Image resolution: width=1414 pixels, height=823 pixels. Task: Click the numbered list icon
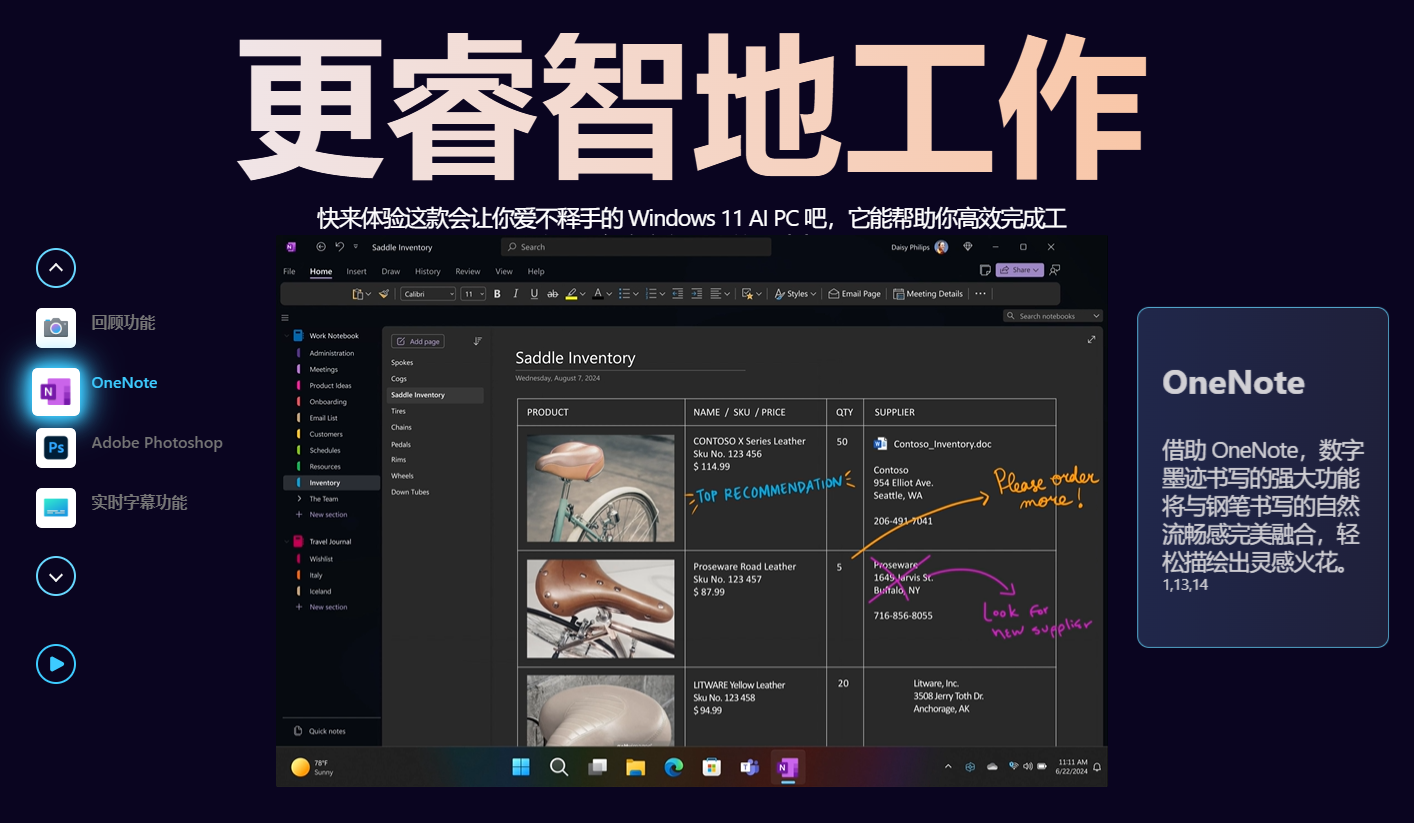point(651,294)
